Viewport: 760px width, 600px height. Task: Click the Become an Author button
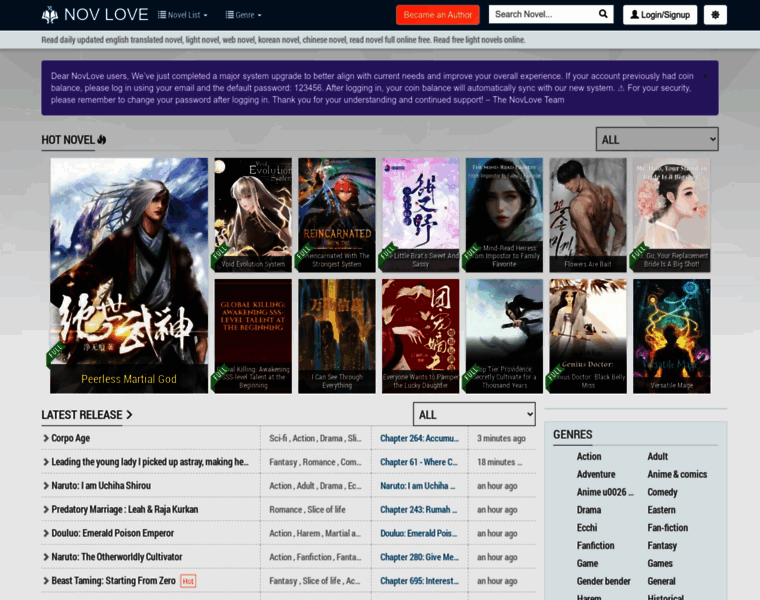[x=438, y=15]
